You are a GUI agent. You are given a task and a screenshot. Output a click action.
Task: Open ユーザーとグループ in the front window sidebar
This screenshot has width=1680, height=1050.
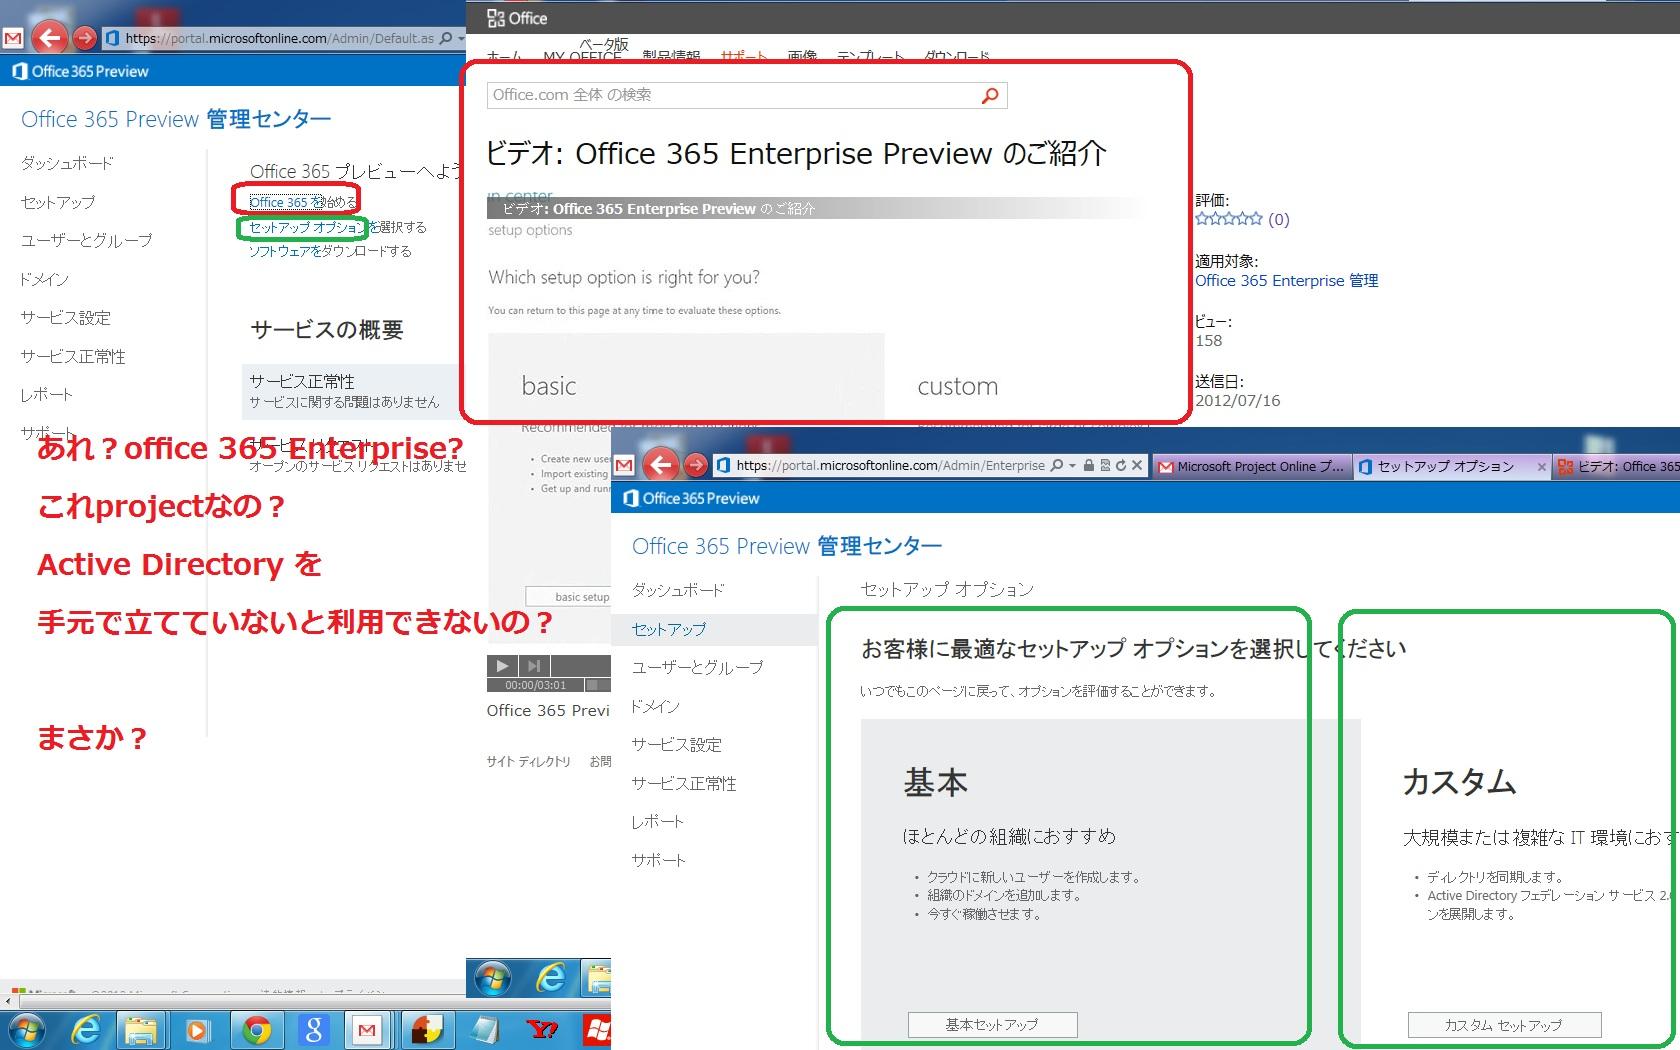(697, 667)
